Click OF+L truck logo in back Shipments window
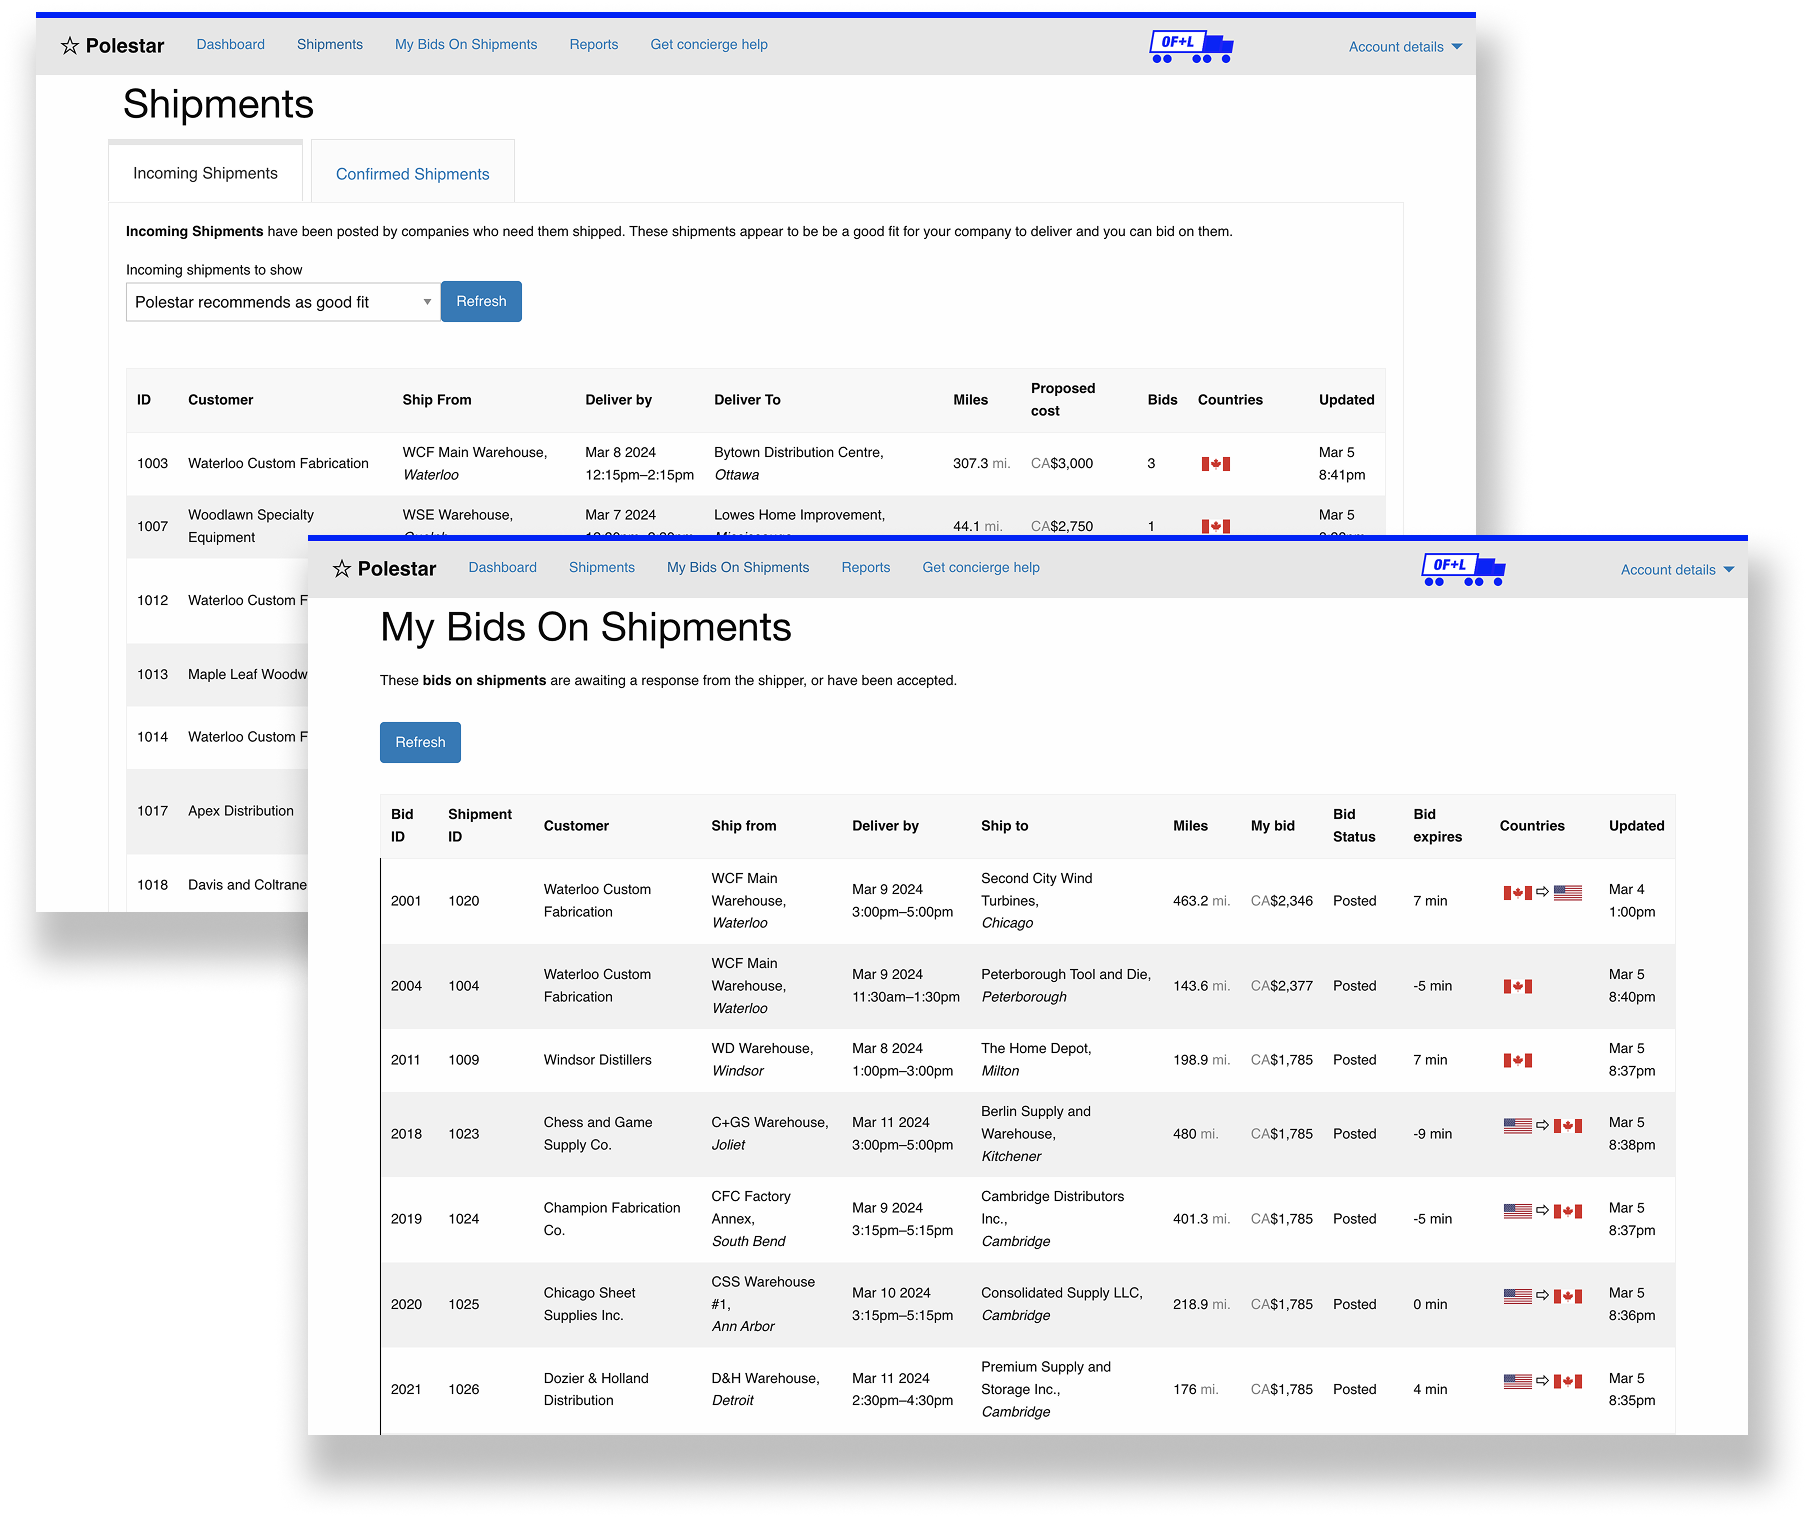The image size is (1808, 1519). pyautogui.click(x=1191, y=47)
